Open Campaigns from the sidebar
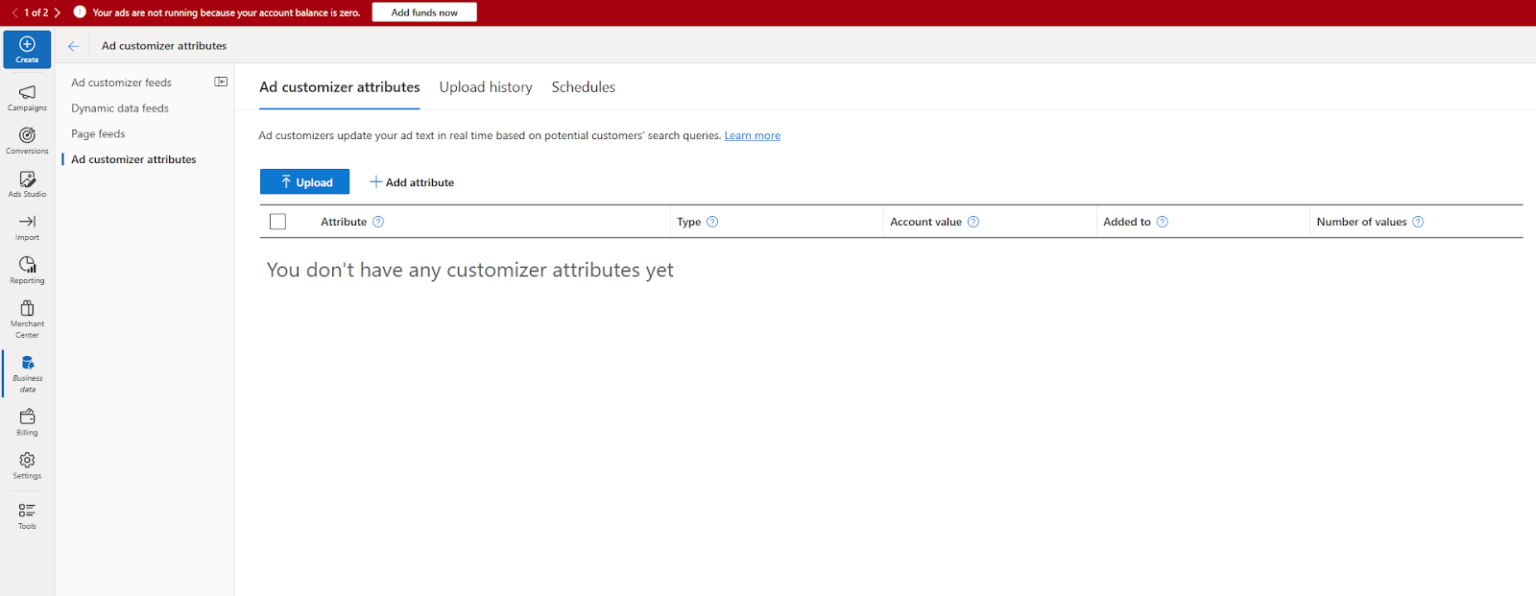This screenshot has height=596, width=1536. click(27, 93)
